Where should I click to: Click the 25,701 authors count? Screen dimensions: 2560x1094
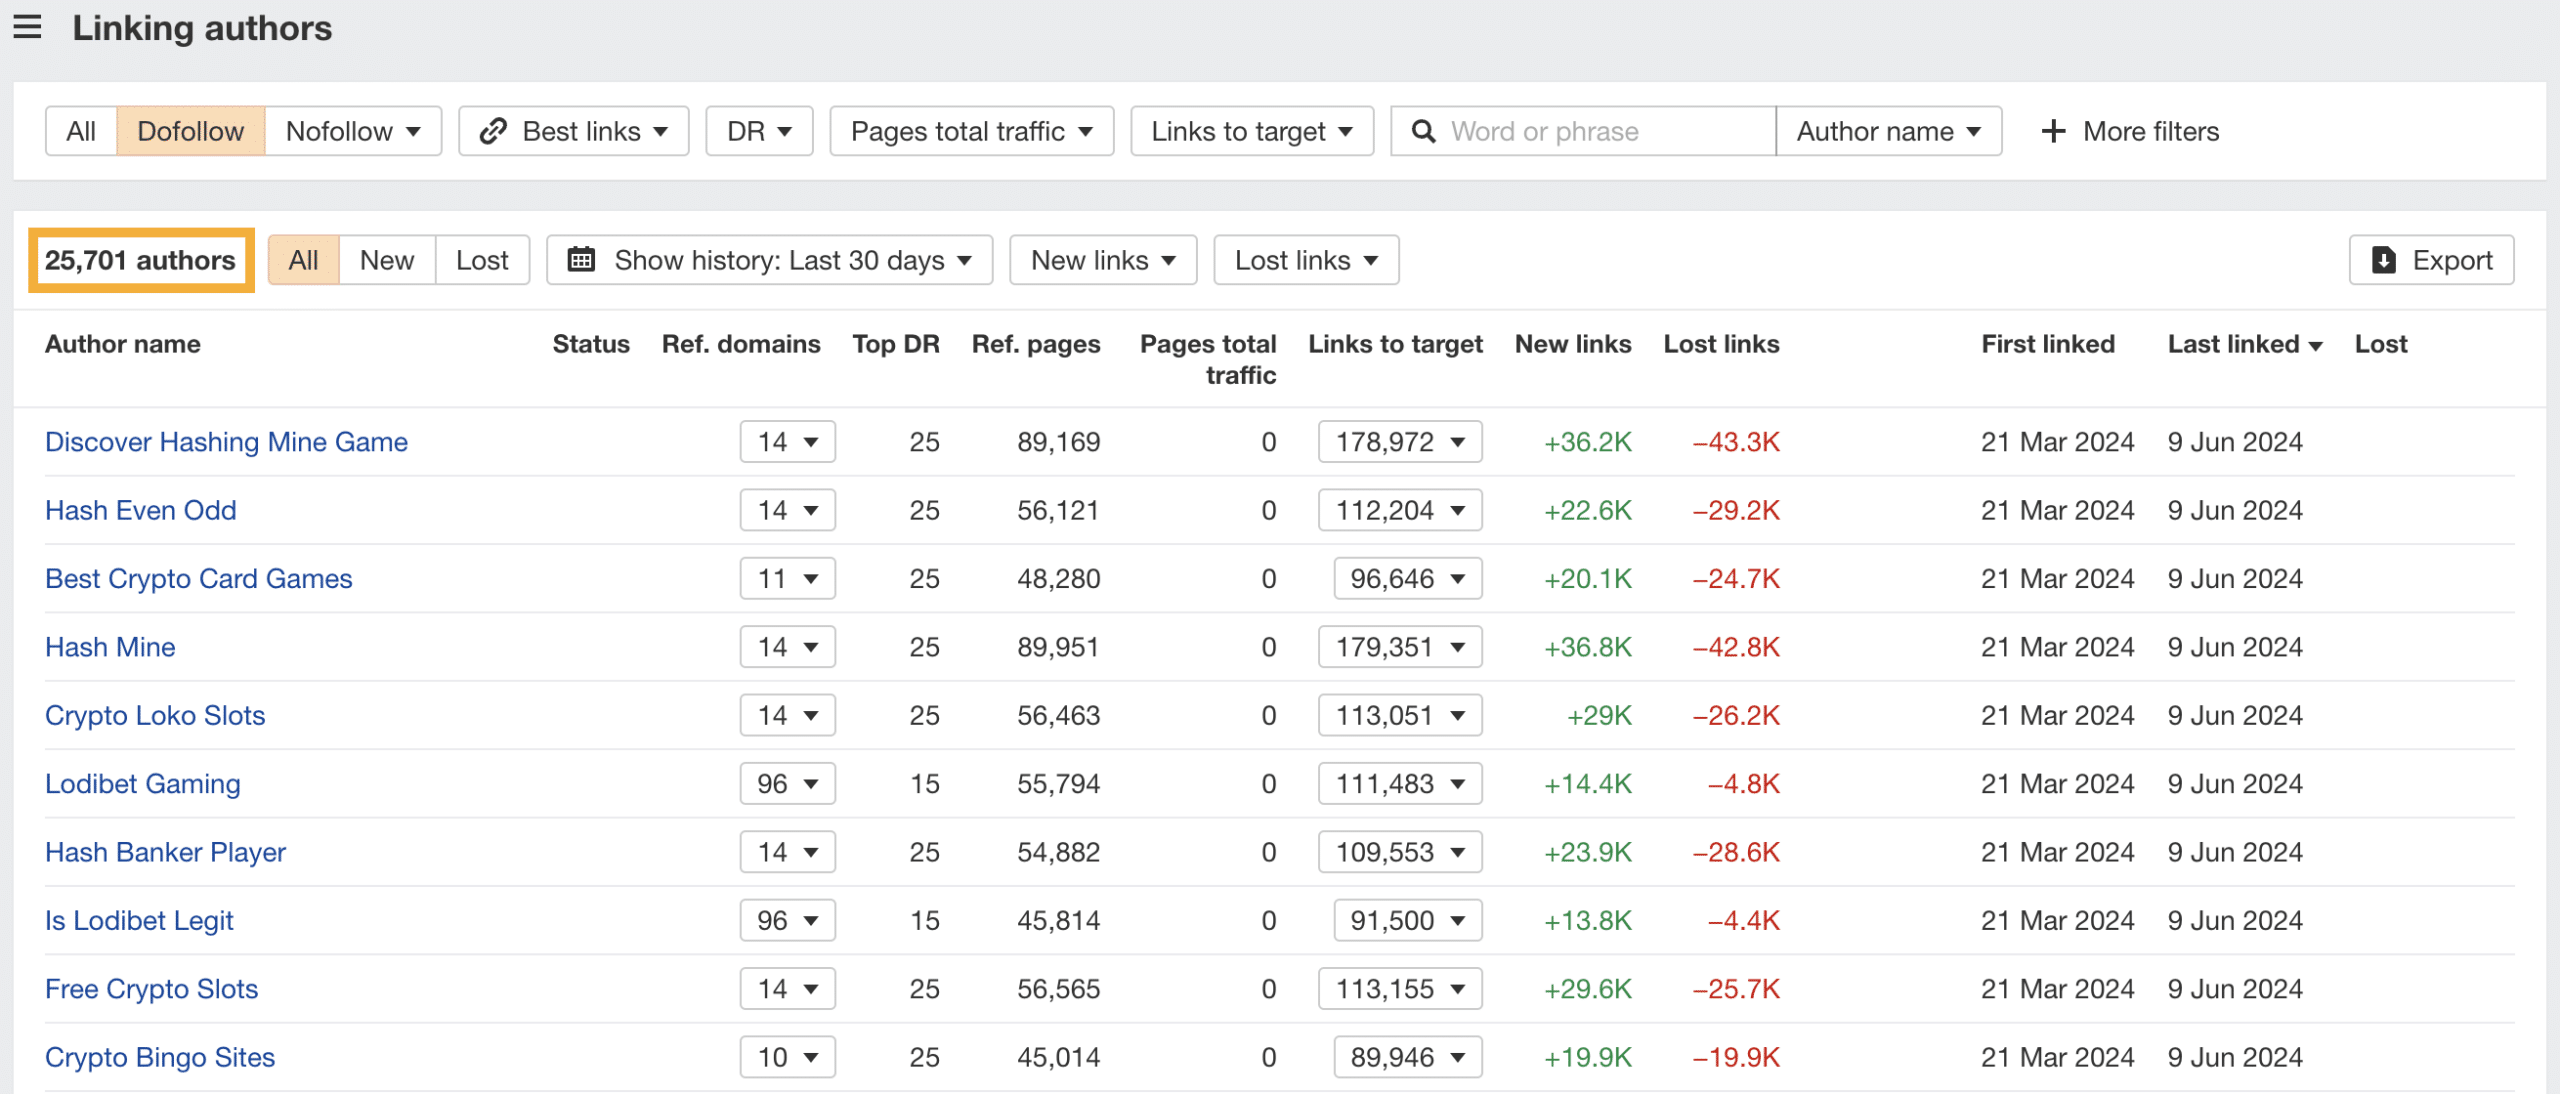[140, 260]
